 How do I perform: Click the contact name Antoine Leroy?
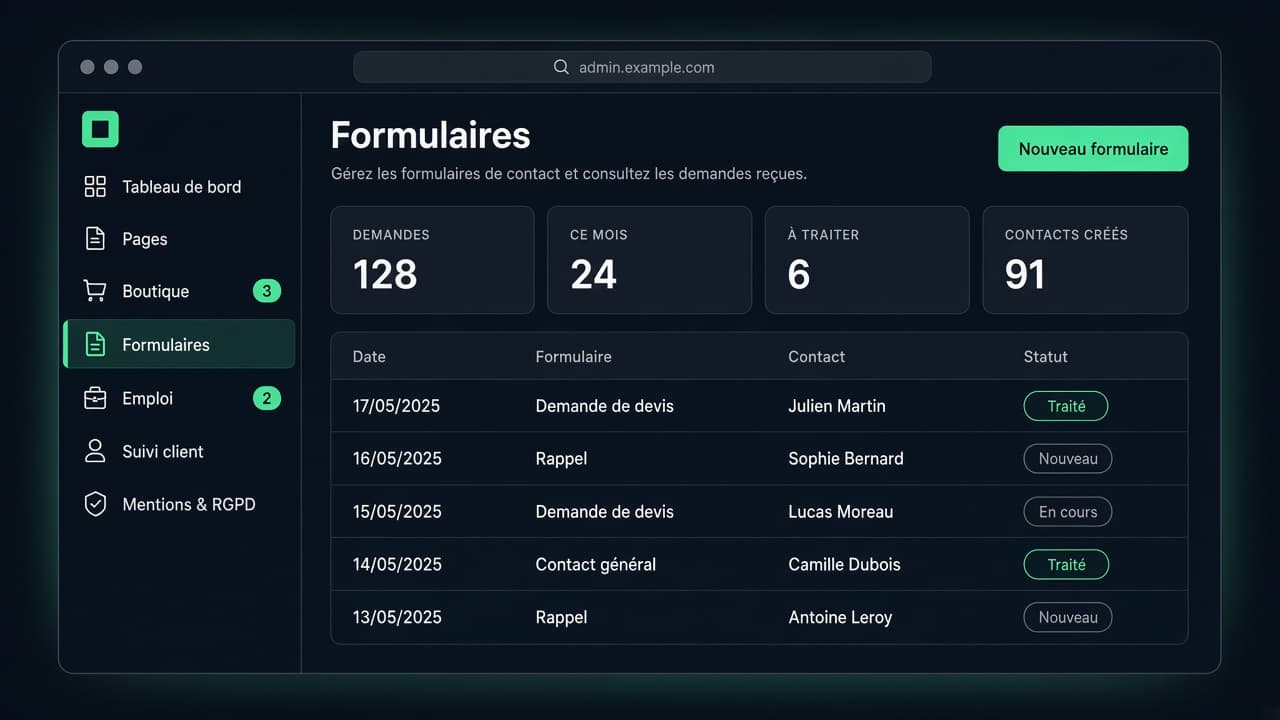pyautogui.click(x=840, y=618)
